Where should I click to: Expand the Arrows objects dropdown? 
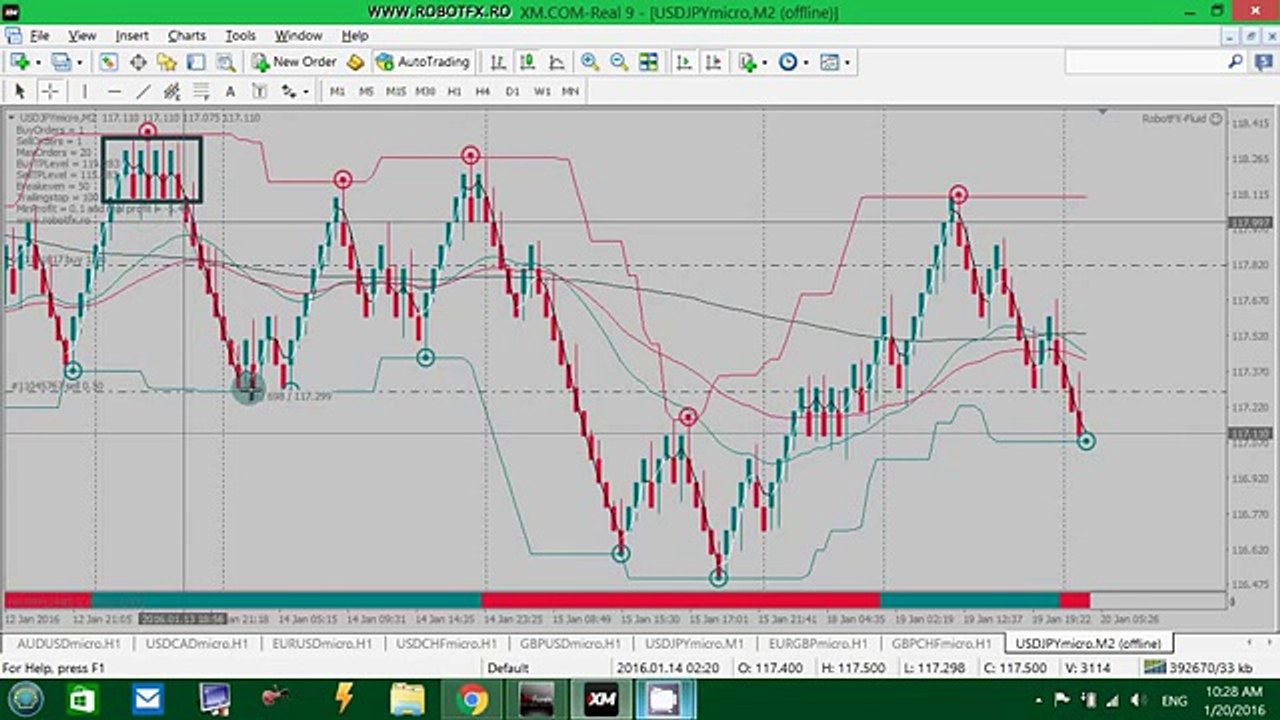(x=305, y=92)
